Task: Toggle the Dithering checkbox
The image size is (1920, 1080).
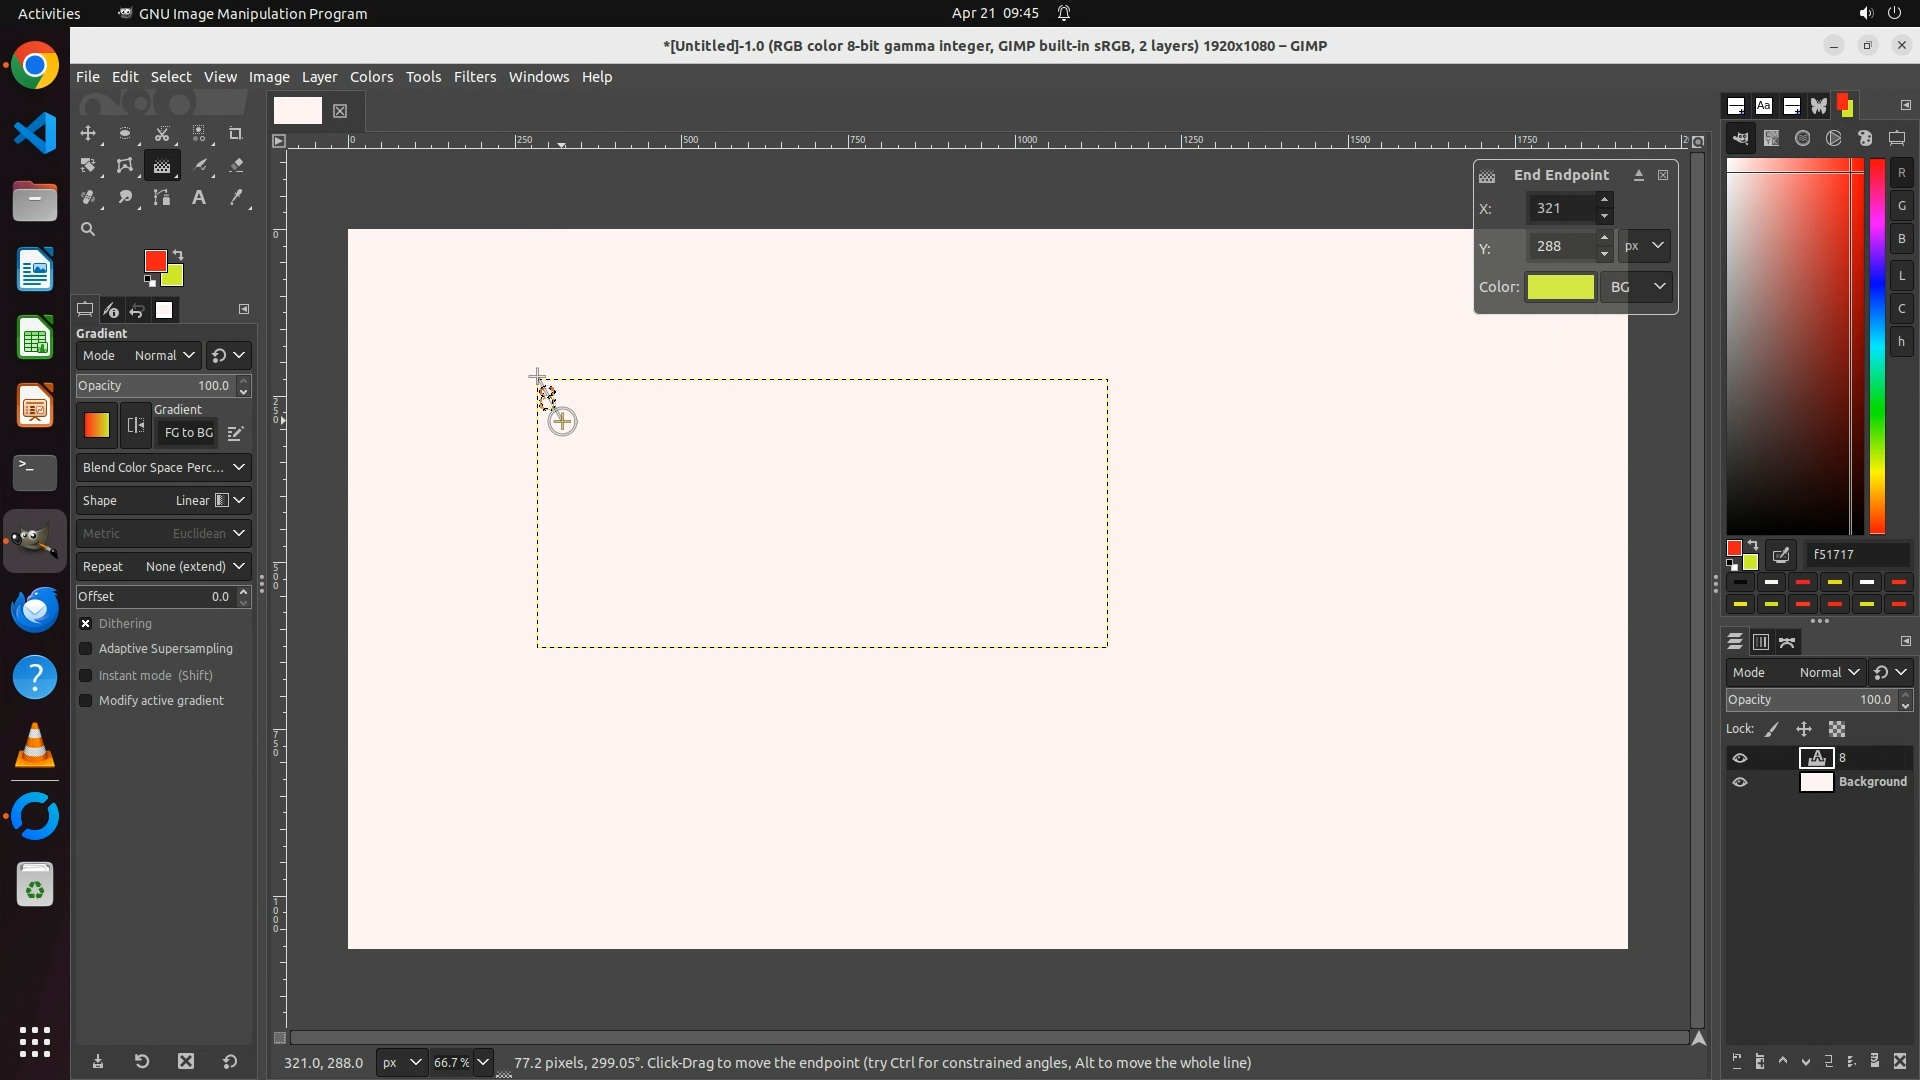Action: [86, 624]
